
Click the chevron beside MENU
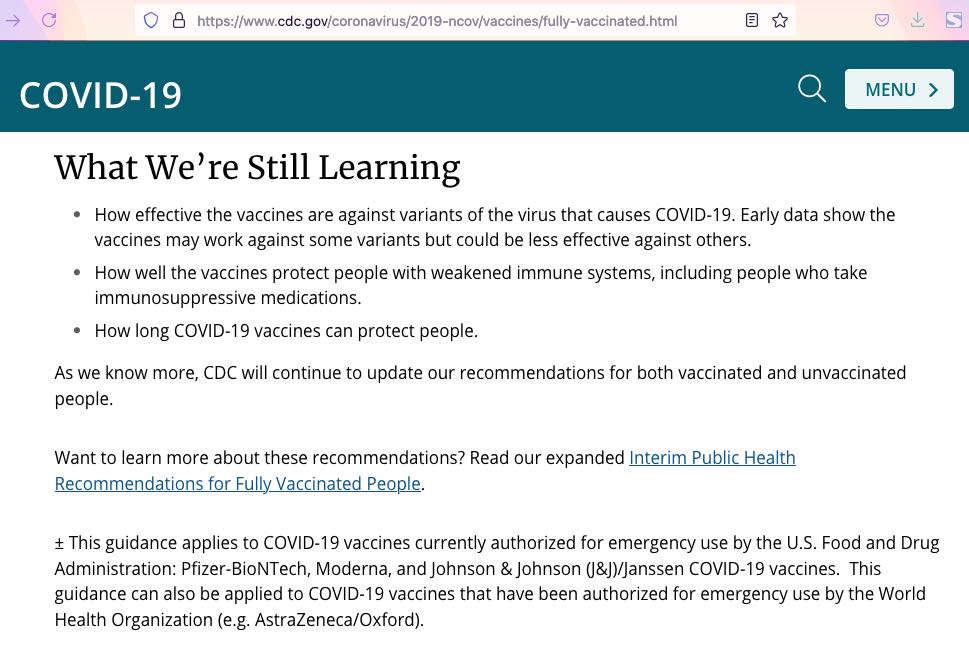coord(933,90)
